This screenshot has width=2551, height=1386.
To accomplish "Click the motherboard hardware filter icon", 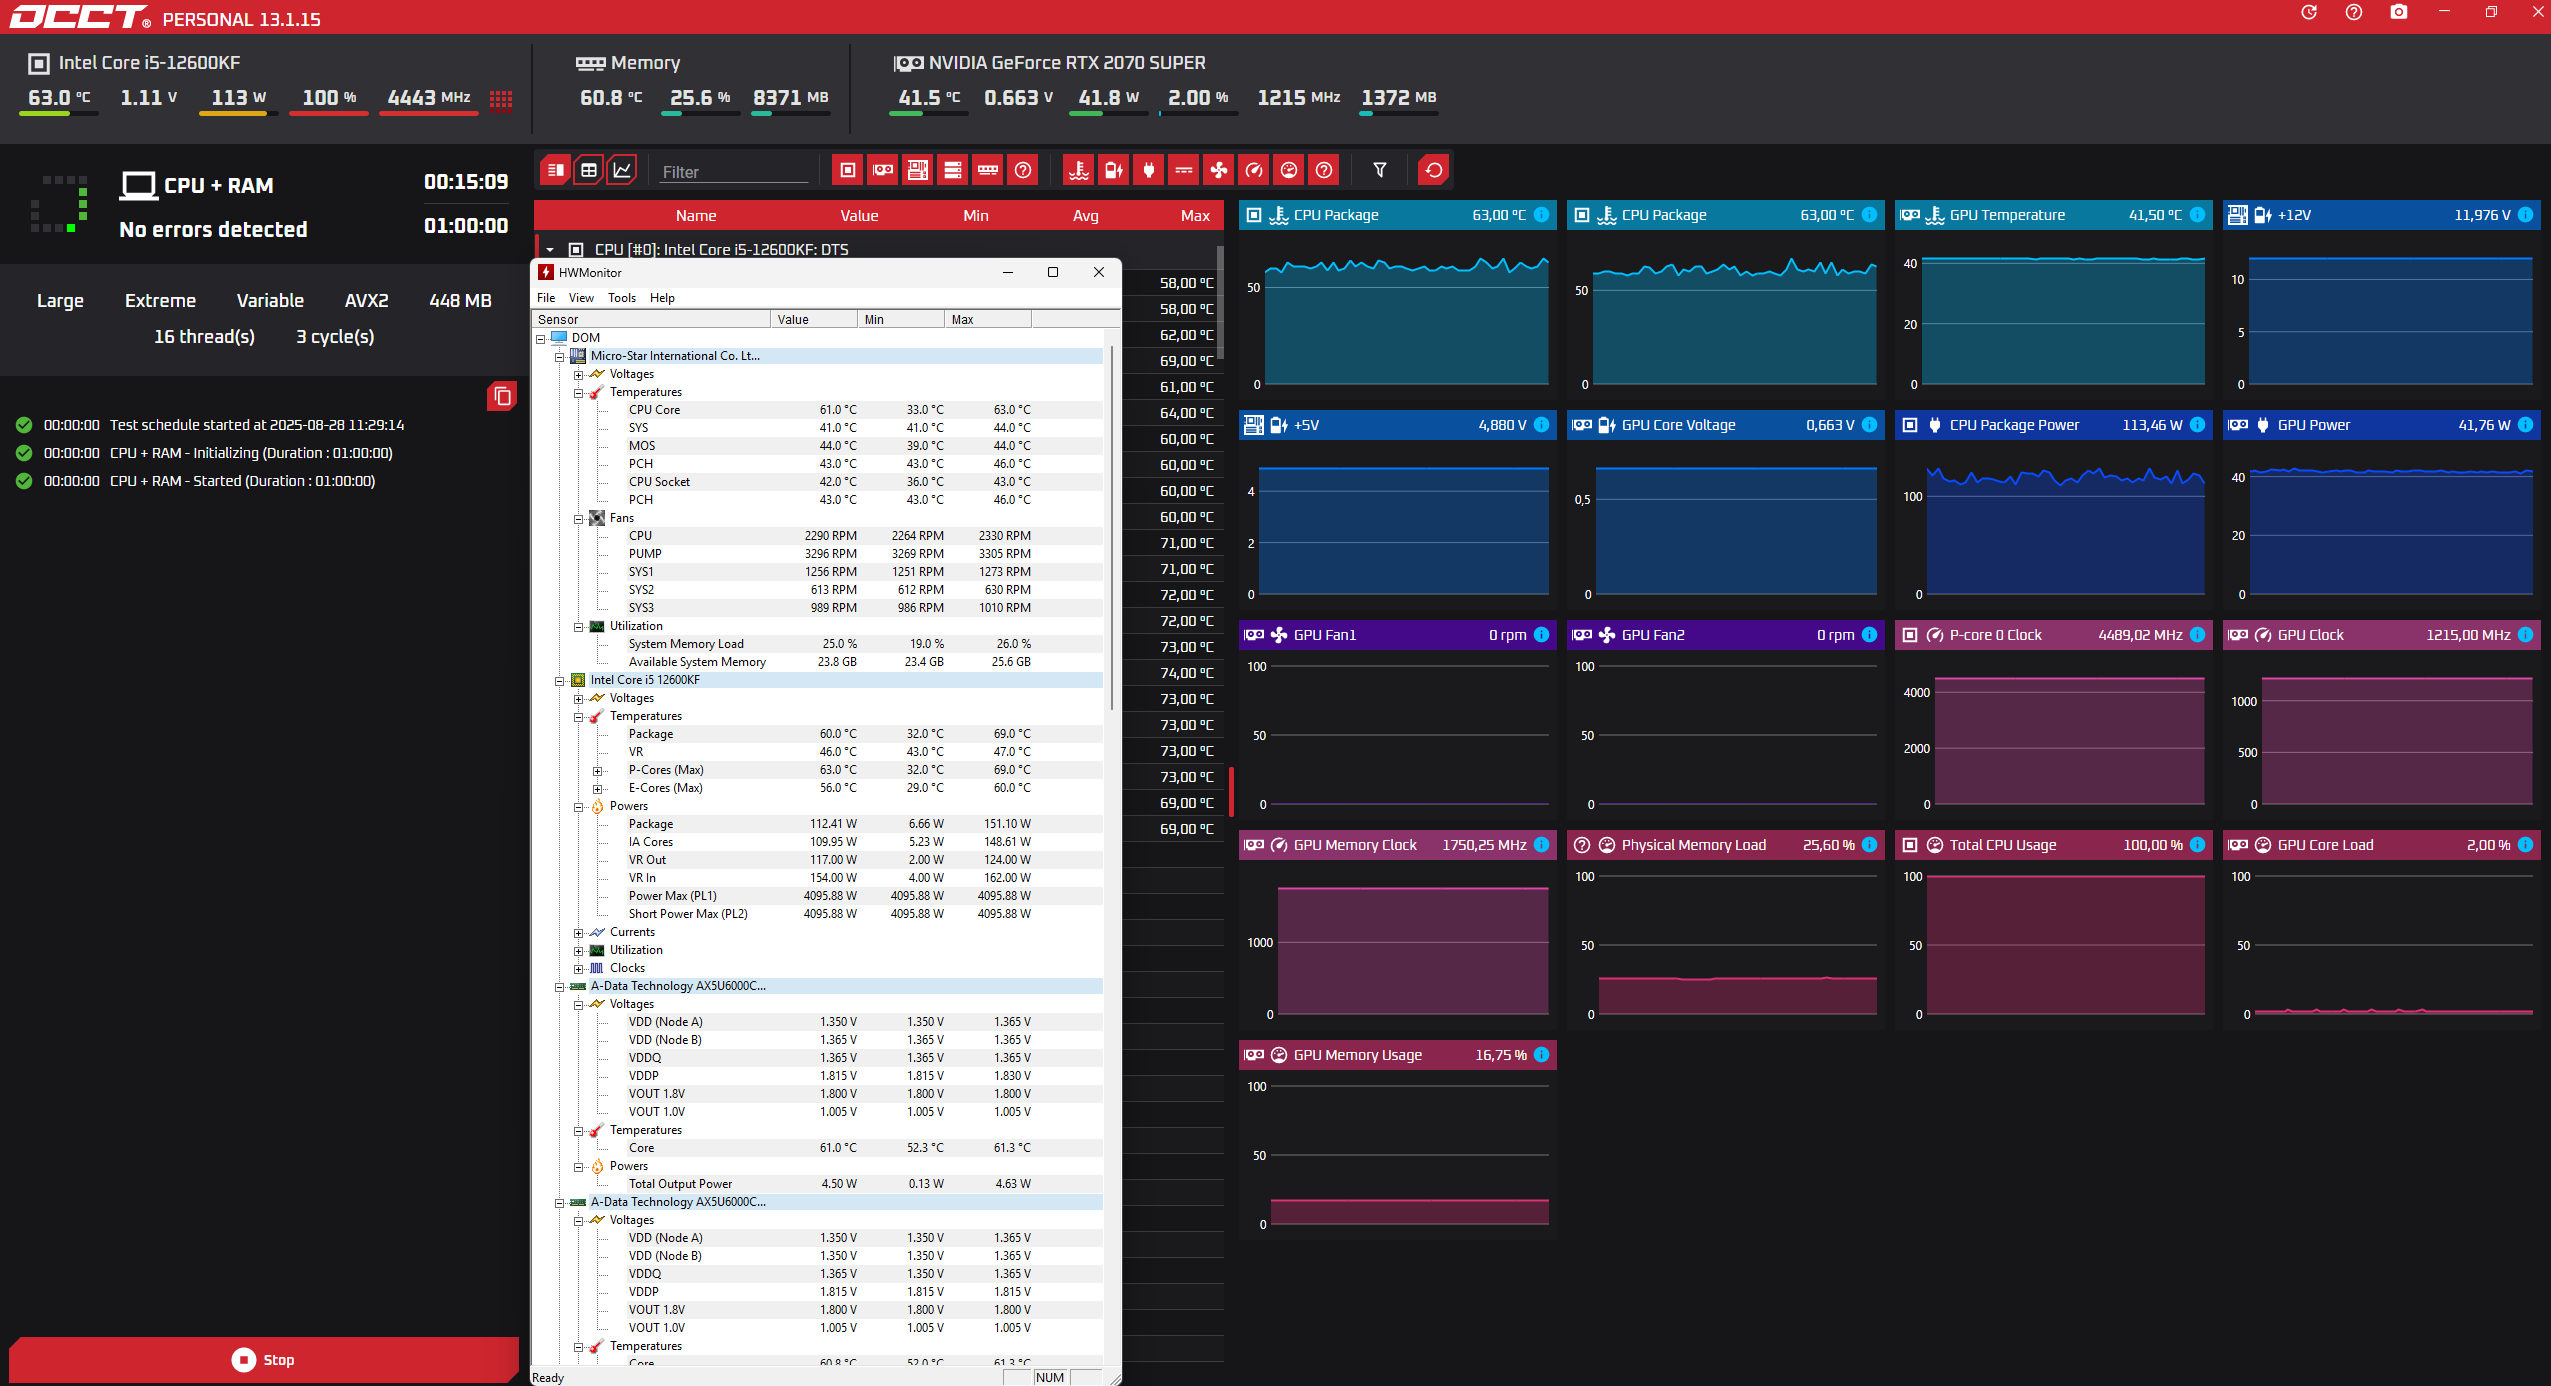I will 917,170.
